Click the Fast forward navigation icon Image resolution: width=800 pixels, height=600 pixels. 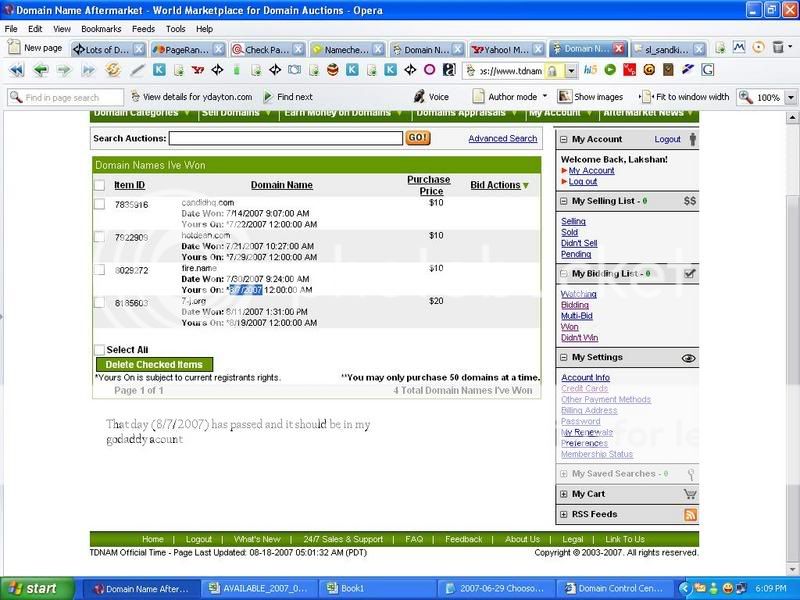(88, 70)
